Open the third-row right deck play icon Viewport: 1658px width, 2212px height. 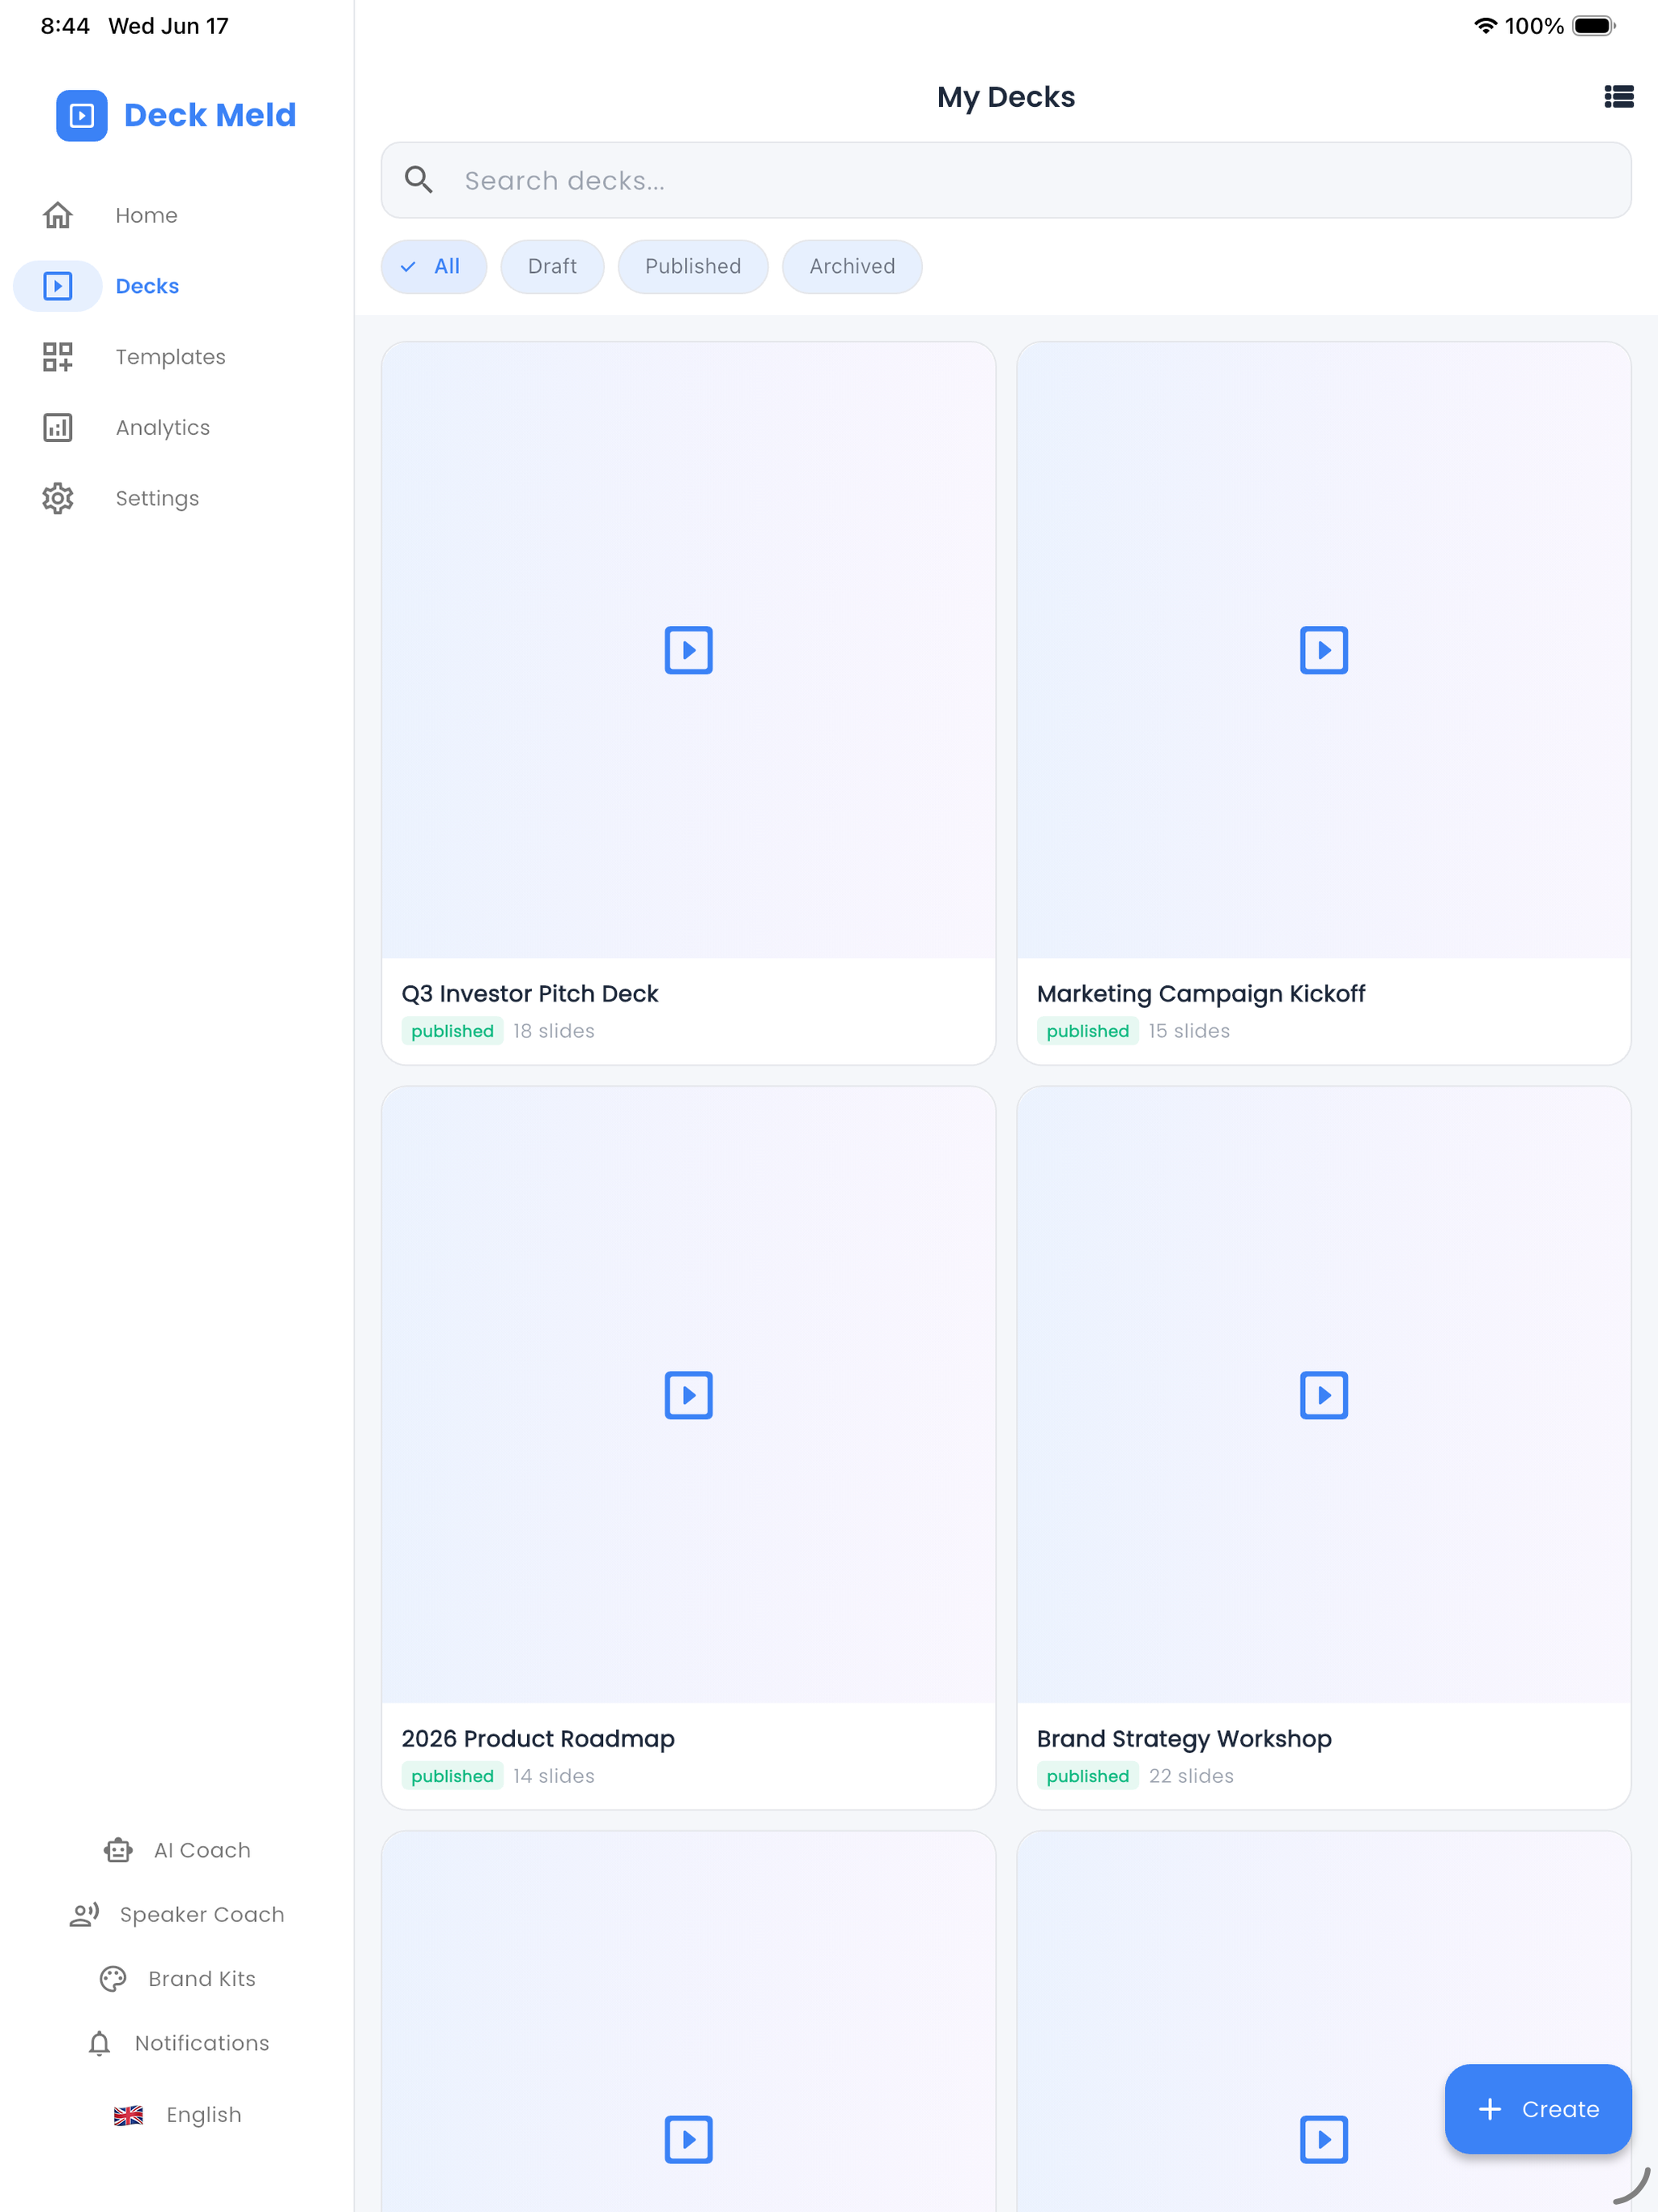(1324, 2139)
